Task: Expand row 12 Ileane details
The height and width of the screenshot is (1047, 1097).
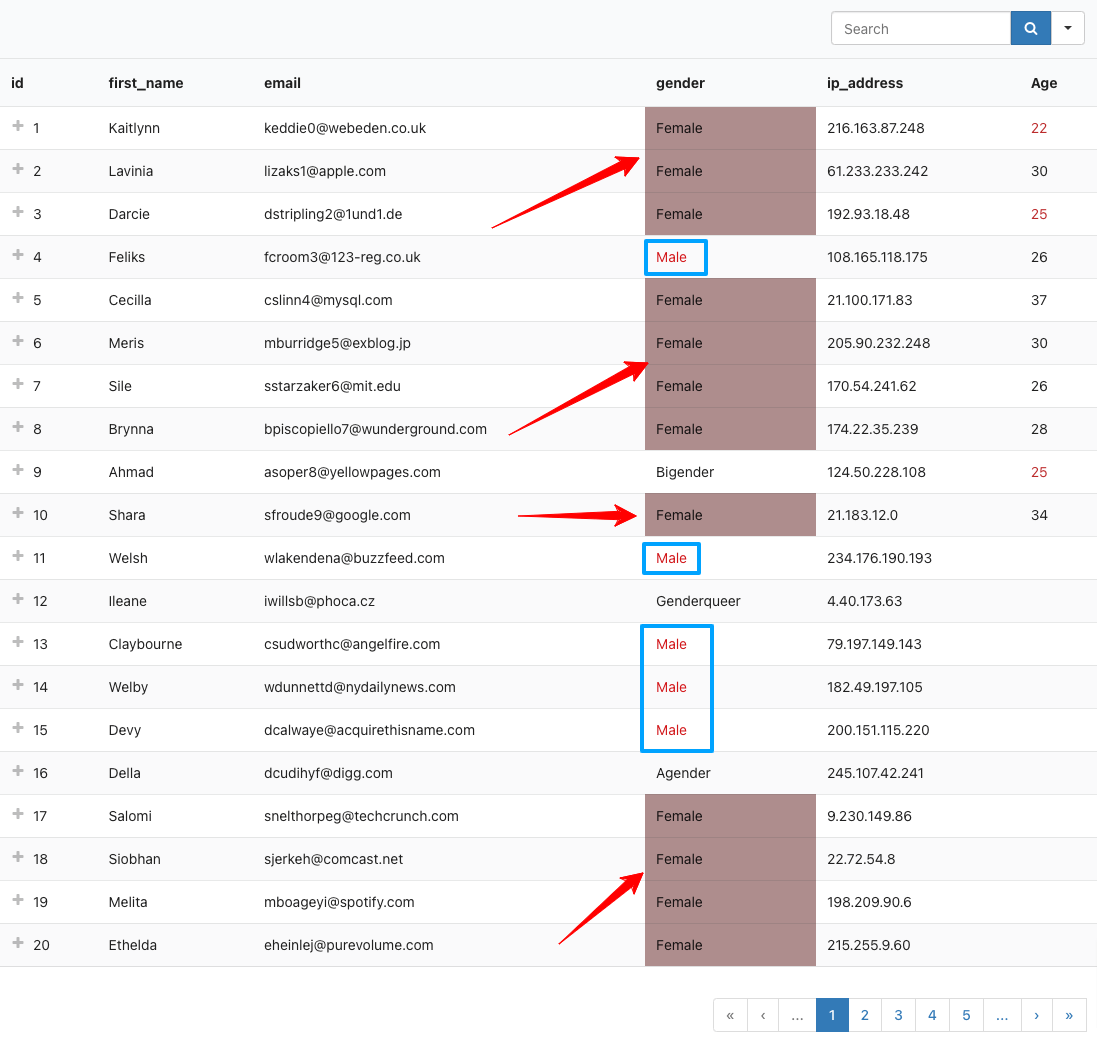Action: click(x=17, y=600)
